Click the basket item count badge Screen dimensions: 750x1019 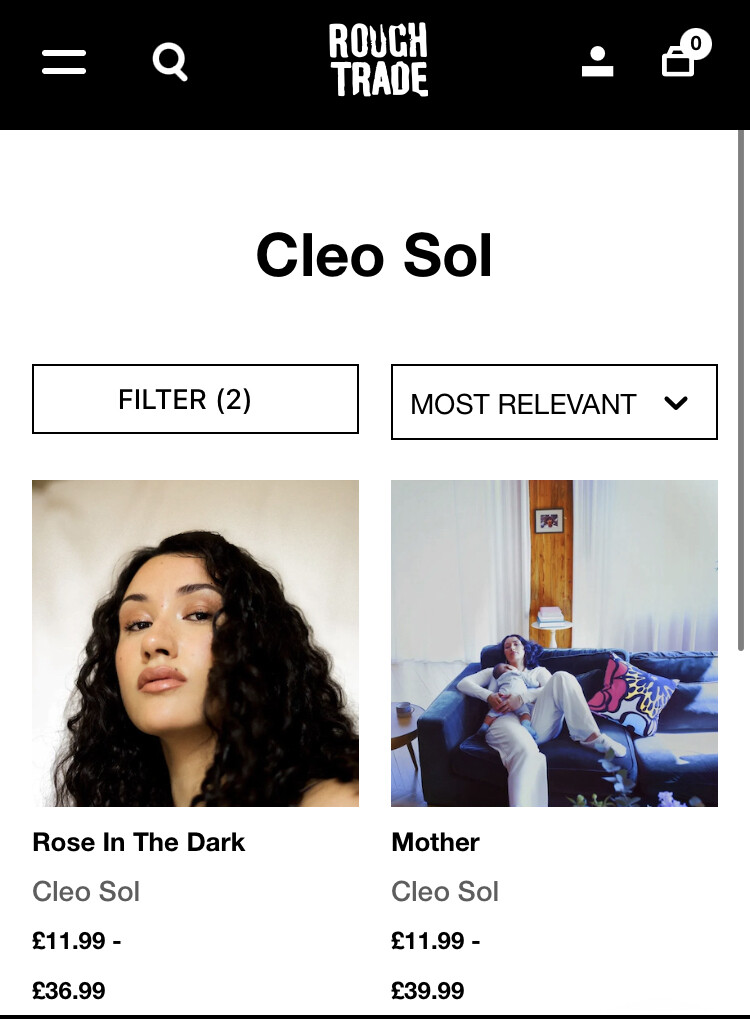coord(695,44)
